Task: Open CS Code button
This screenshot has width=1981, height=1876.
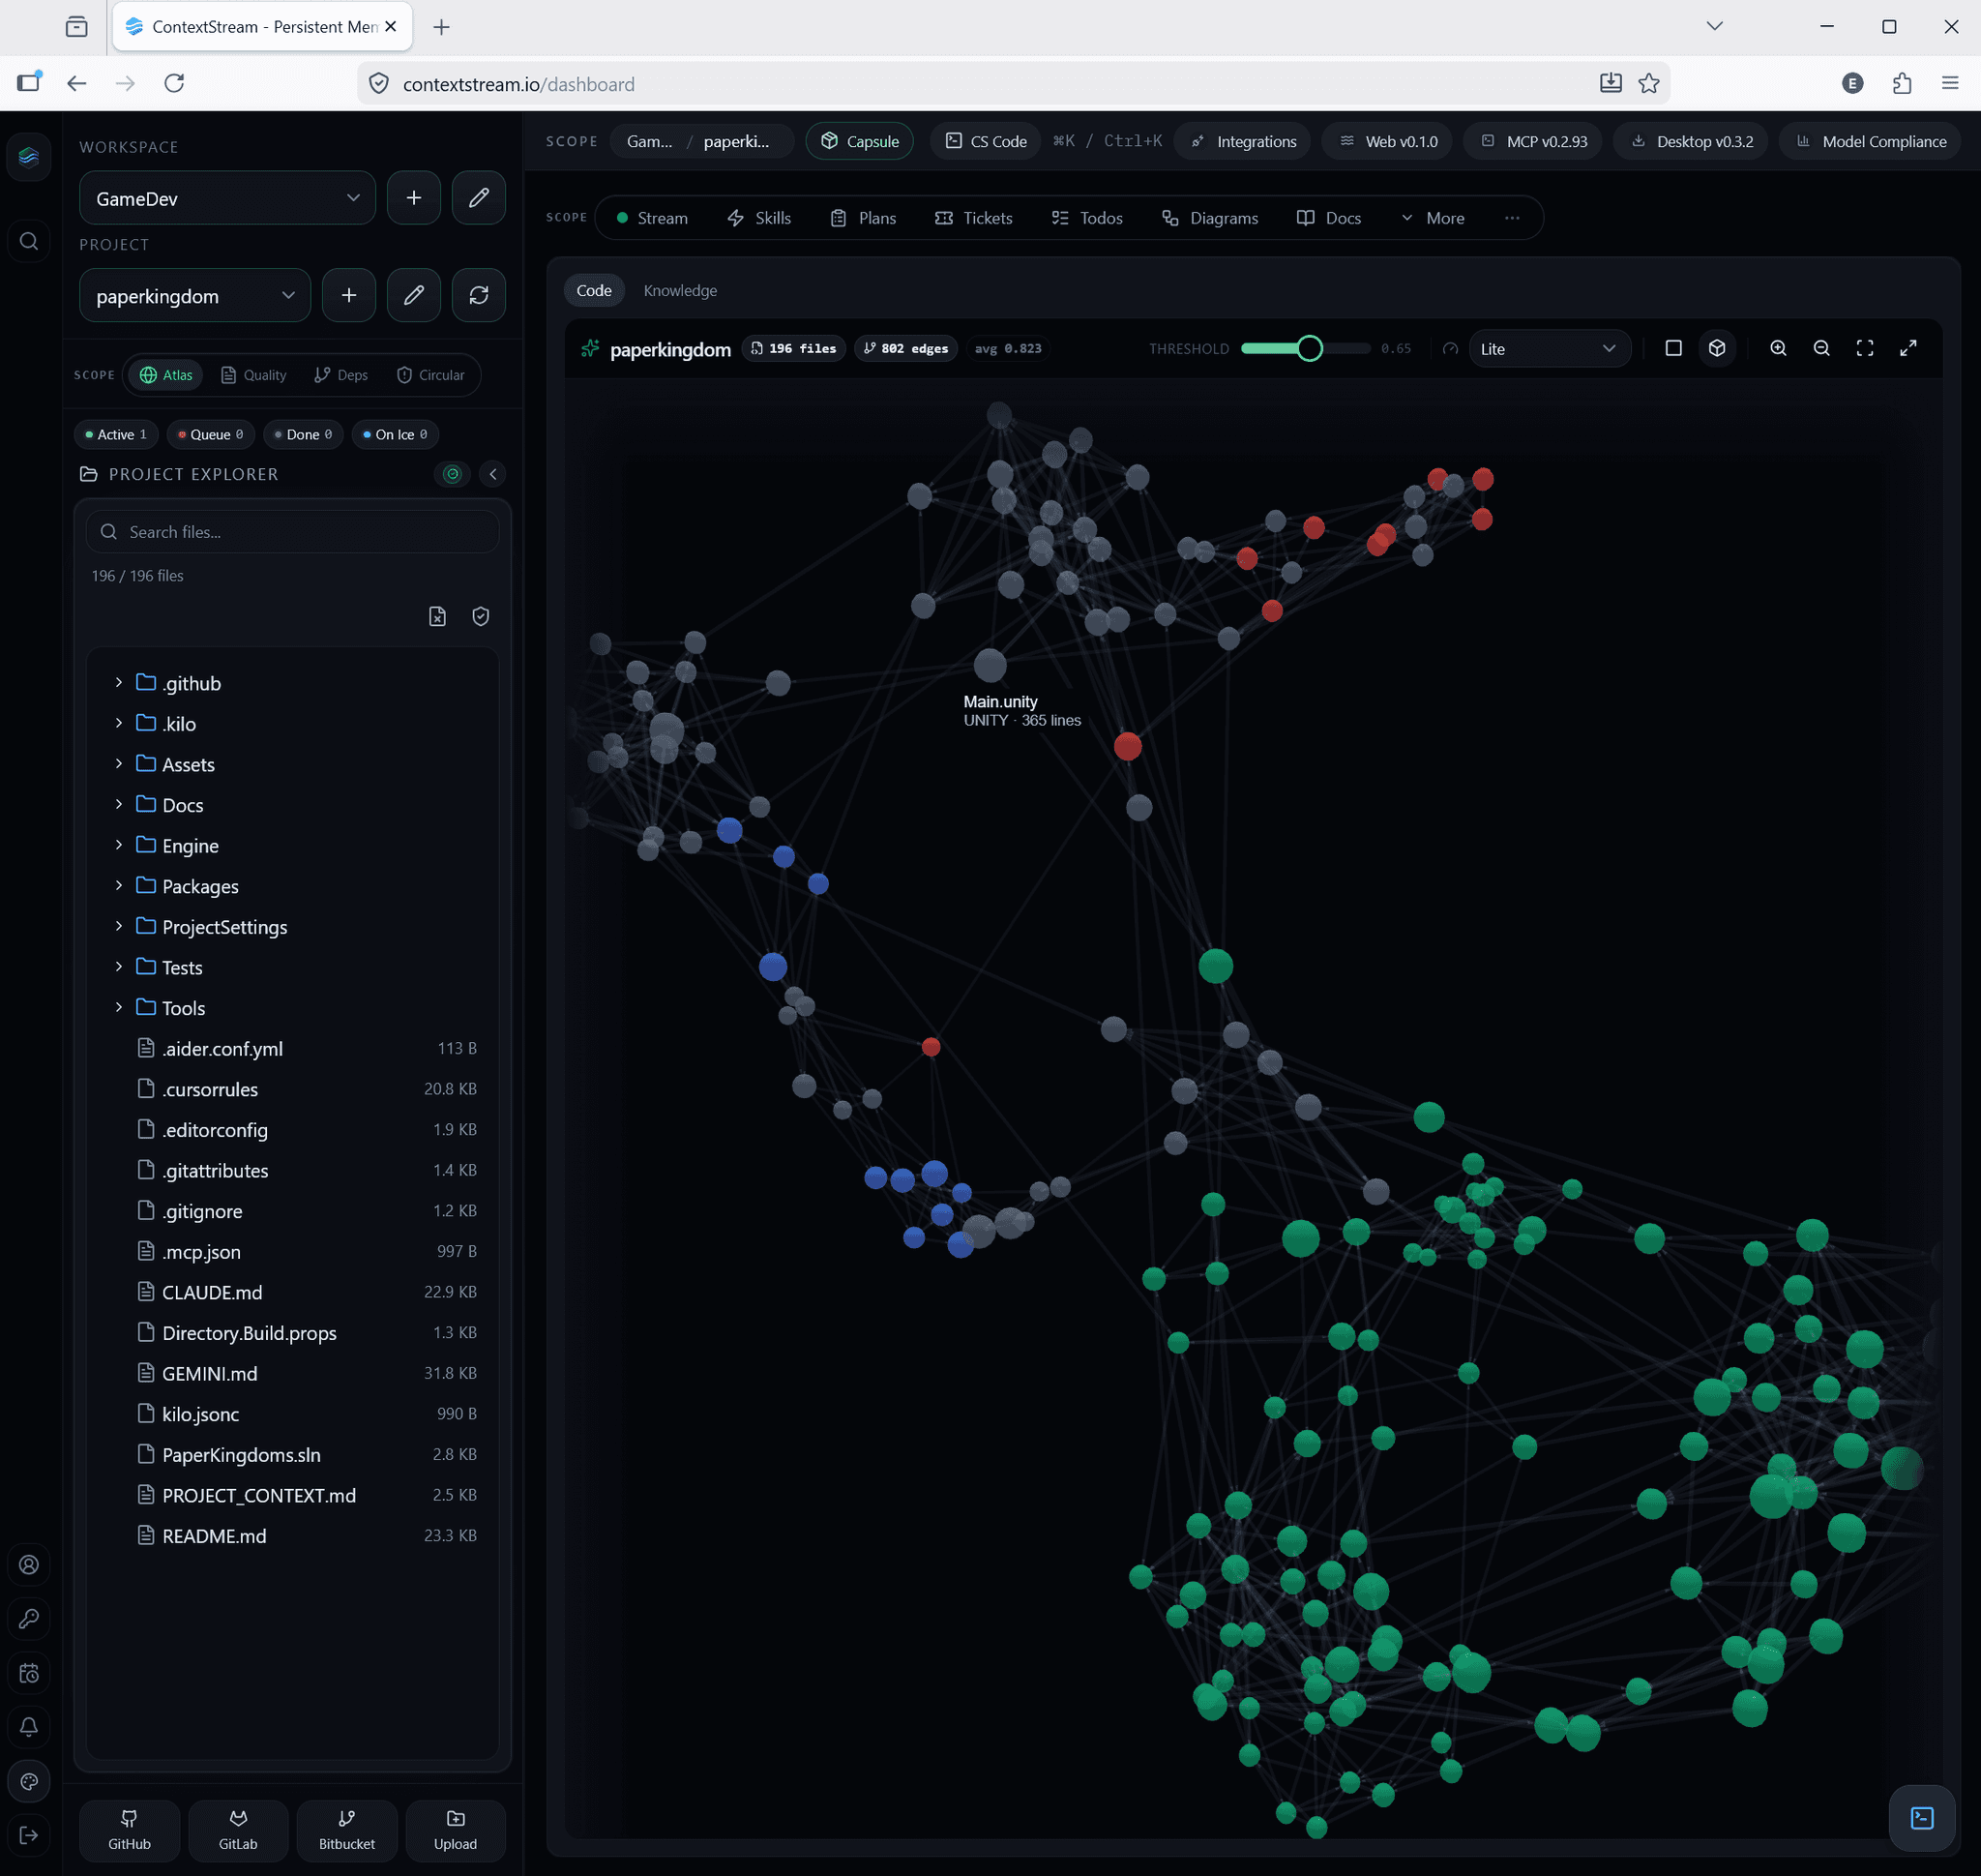Action: 986,141
